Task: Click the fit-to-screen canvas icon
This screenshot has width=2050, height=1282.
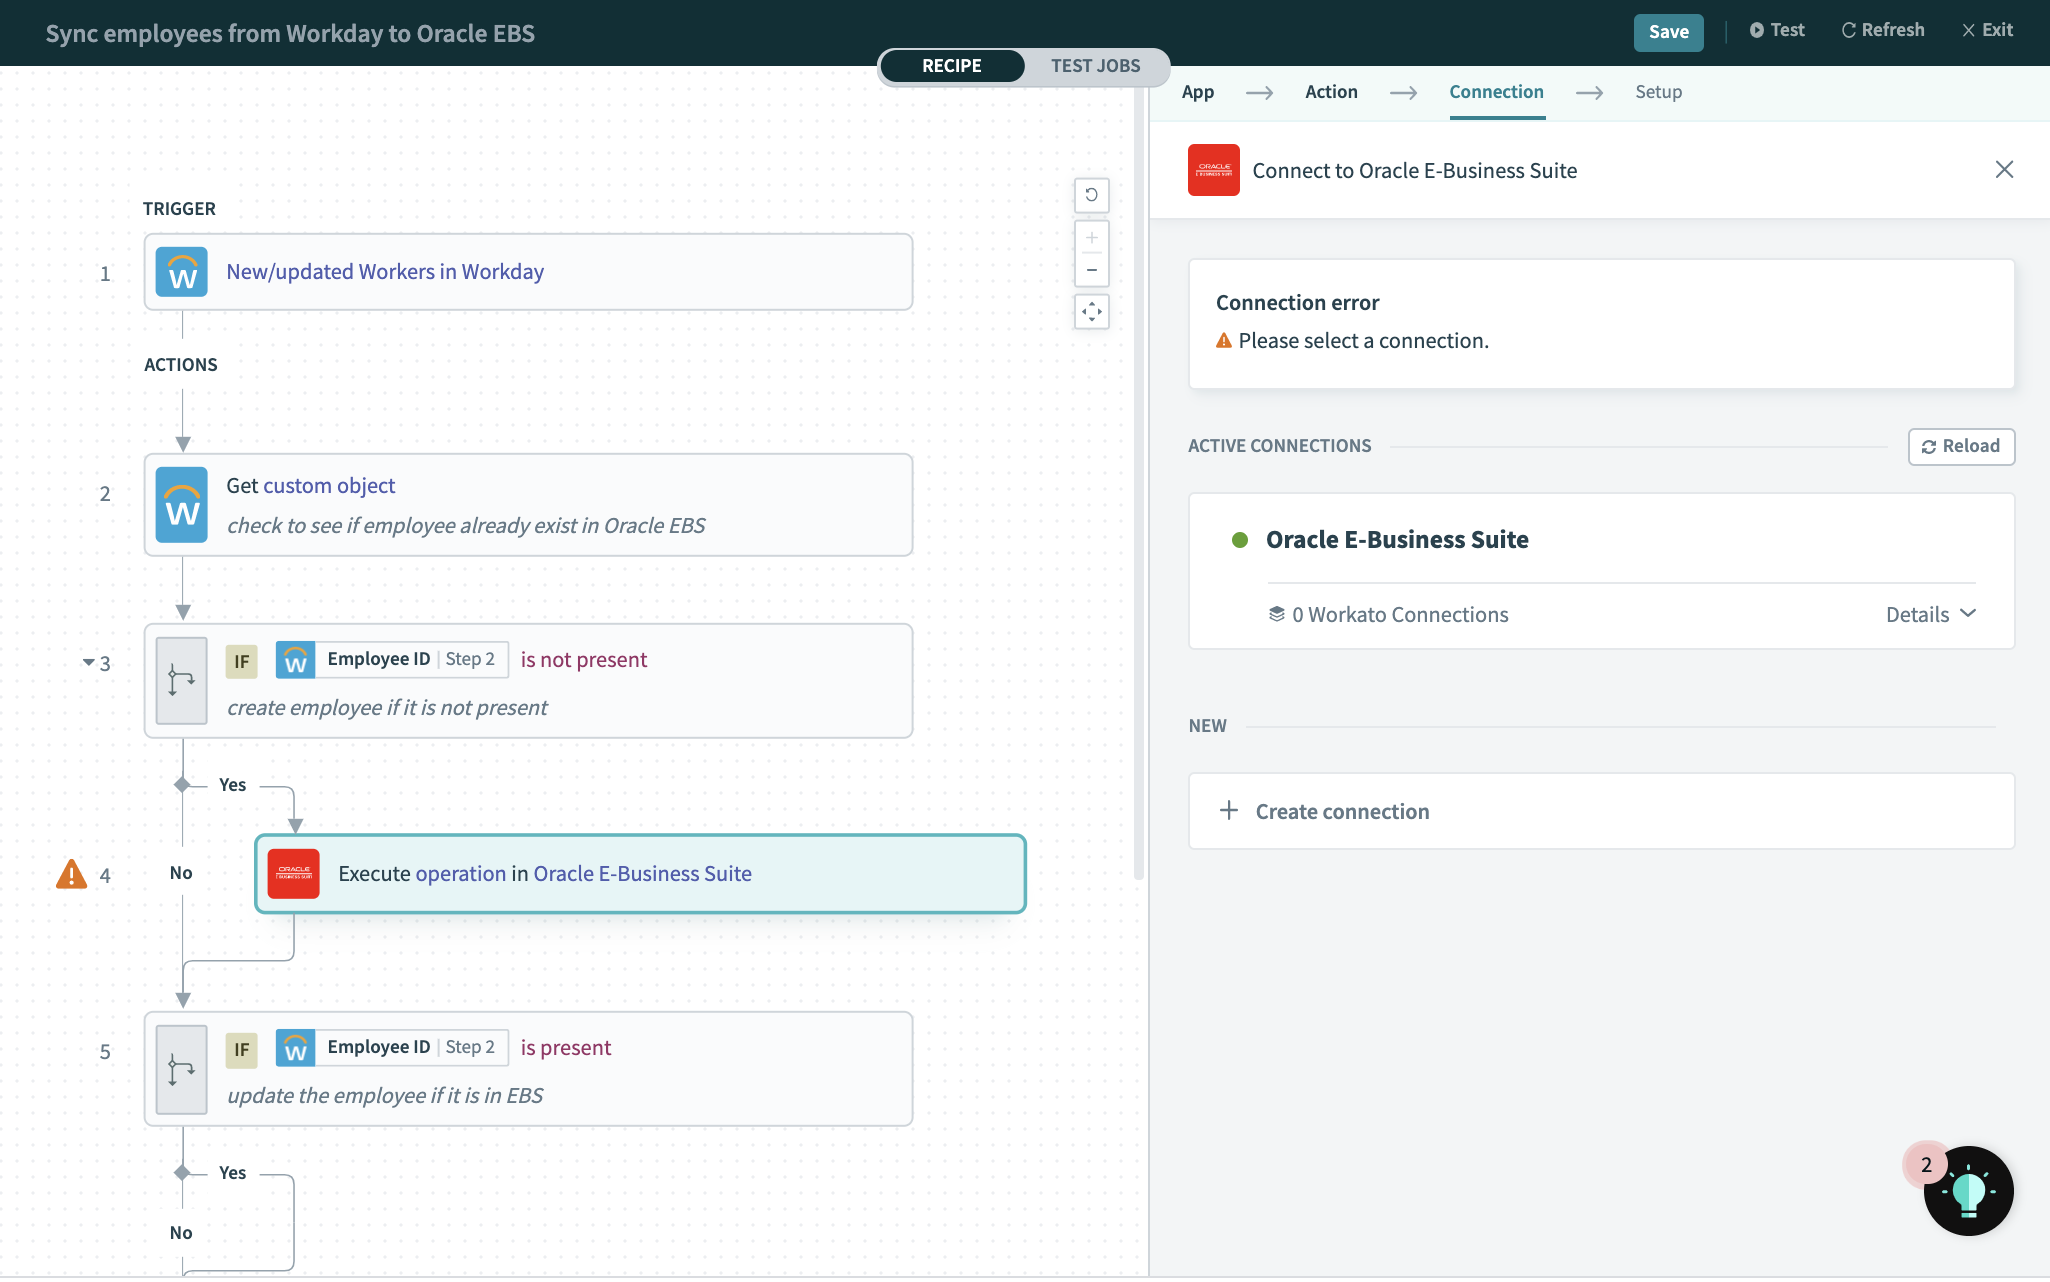Action: point(1091,312)
